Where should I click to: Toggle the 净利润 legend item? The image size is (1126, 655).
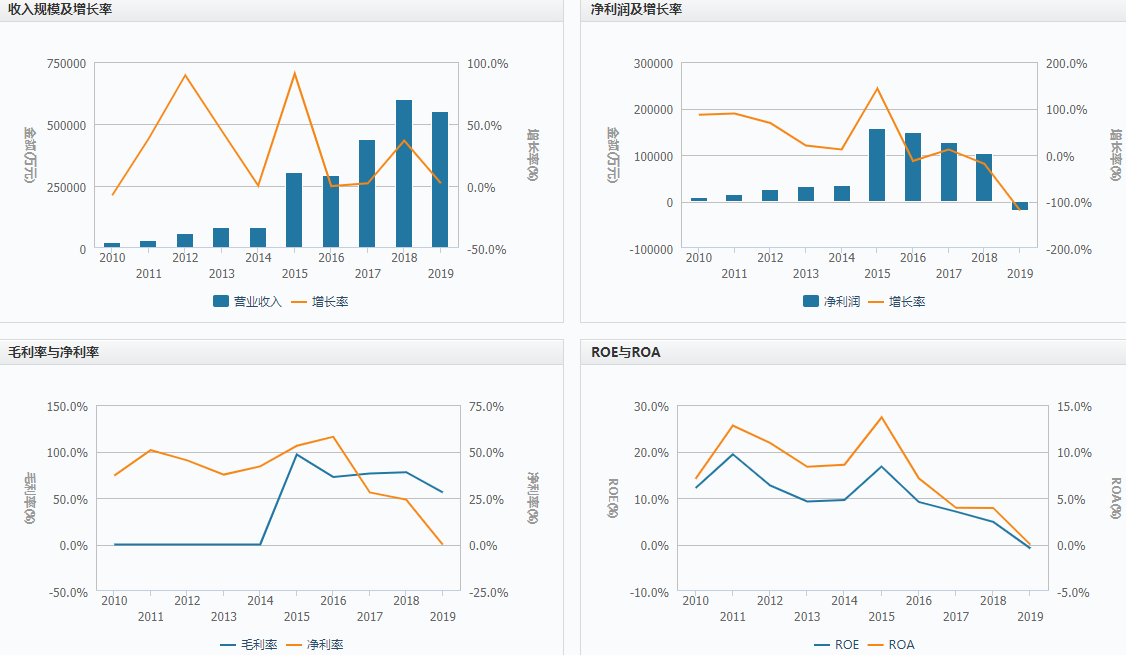(x=831, y=301)
